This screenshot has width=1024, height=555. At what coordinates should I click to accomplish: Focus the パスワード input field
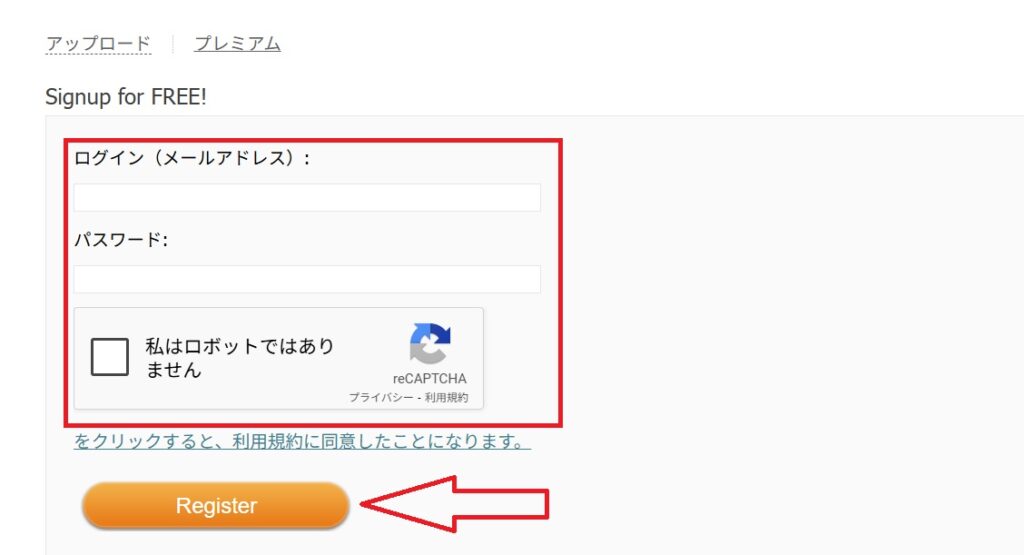point(307,279)
